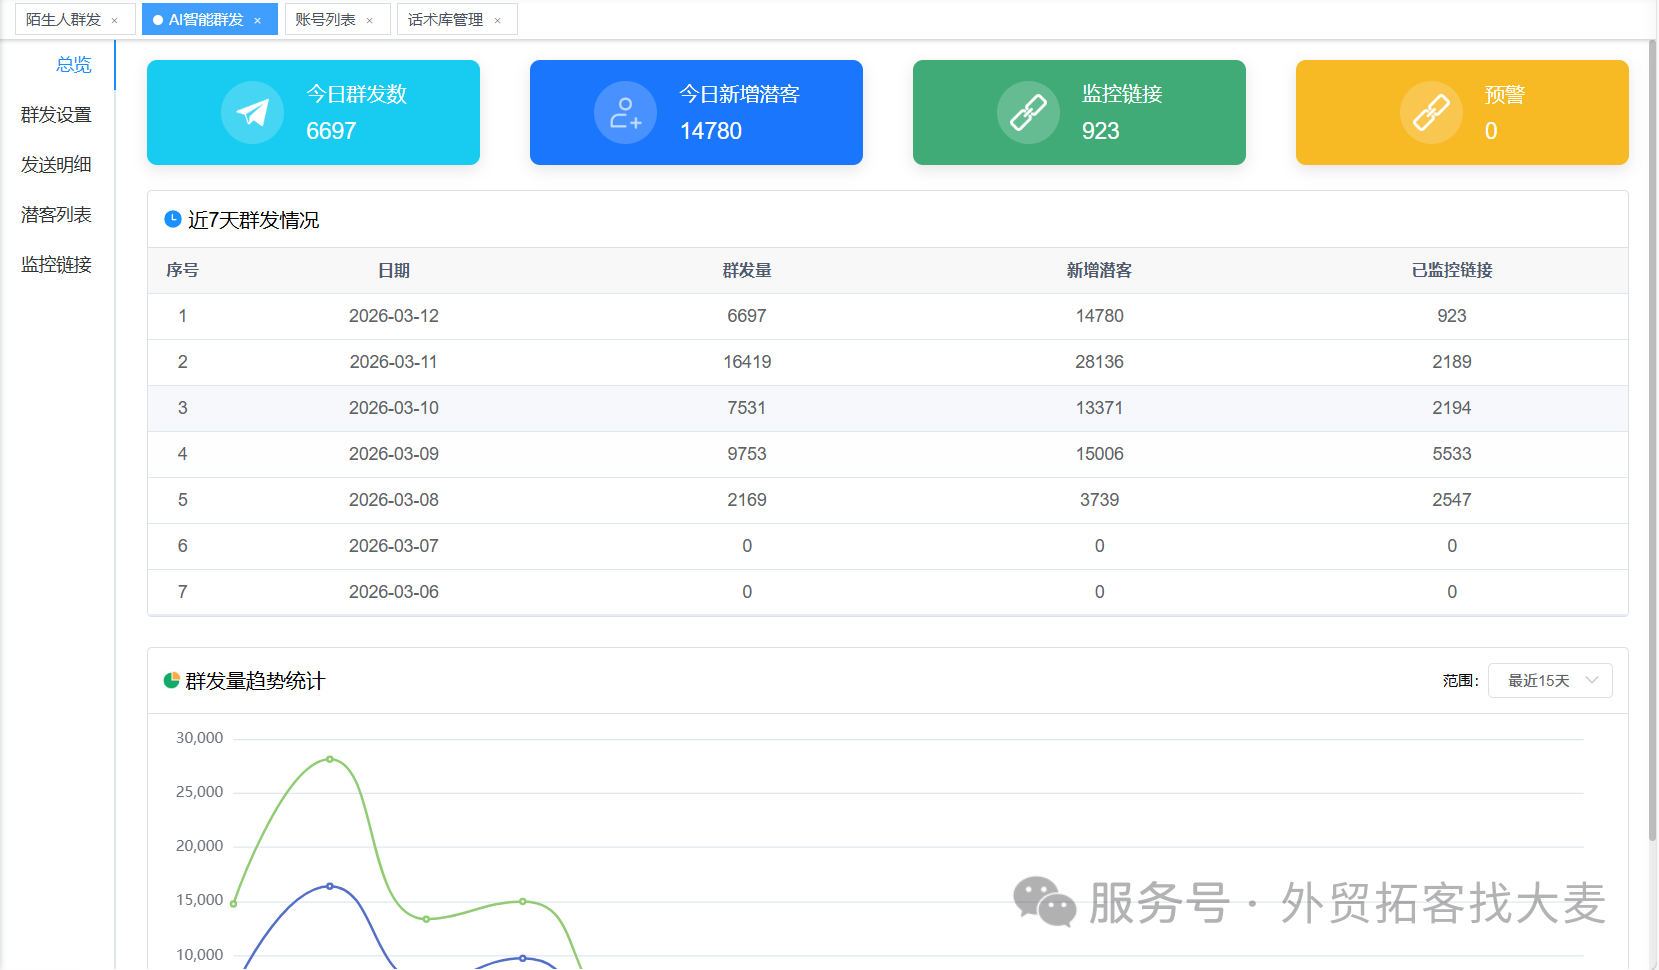Select the date cell 2026-03-06
The height and width of the screenshot is (970, 1659).
point(394,592)
